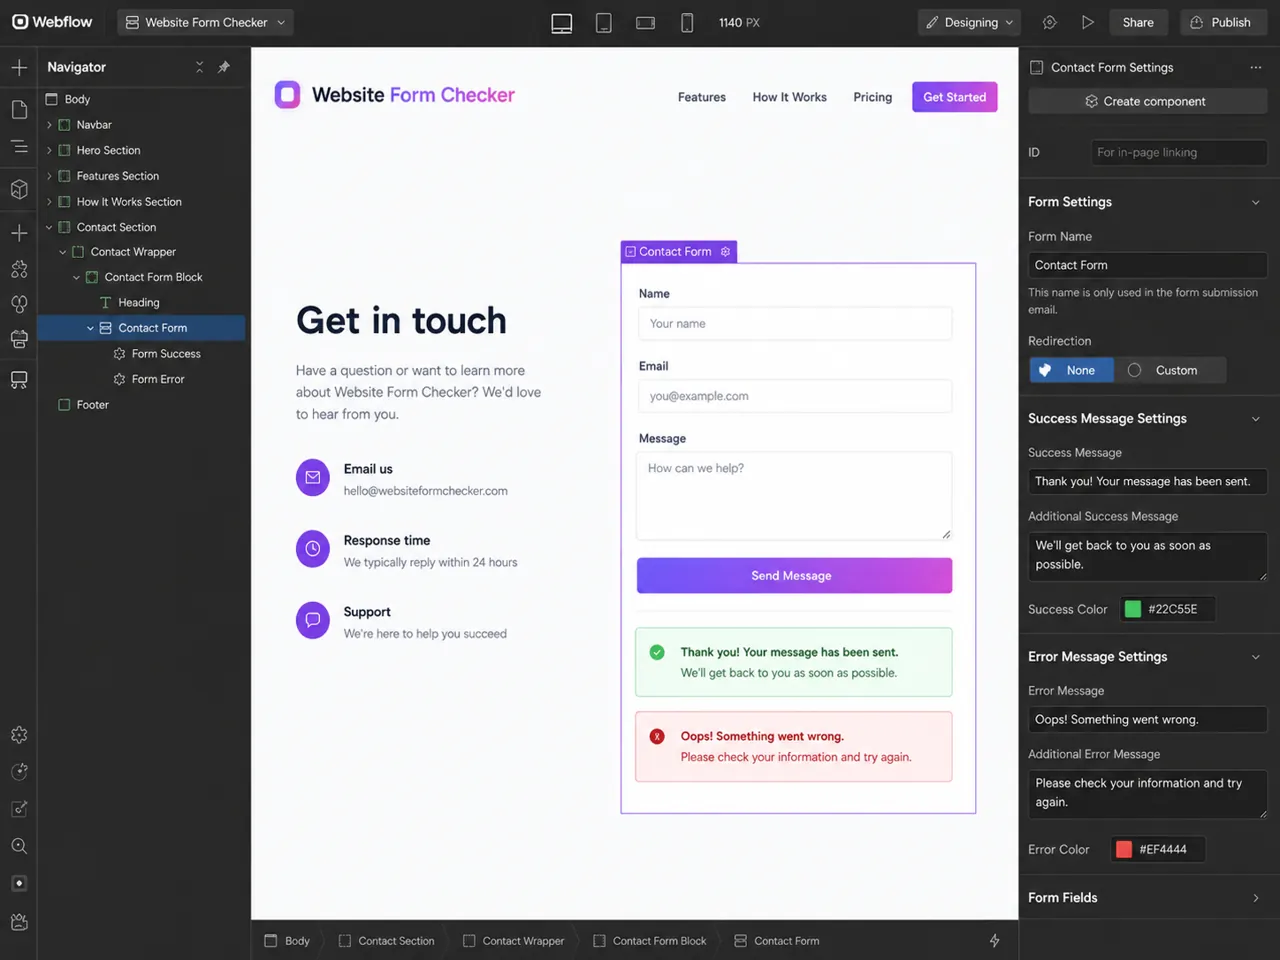Open the Designing mode dropdown
1280x960 pixels.
pyautogui.click(x=969, y=22)
